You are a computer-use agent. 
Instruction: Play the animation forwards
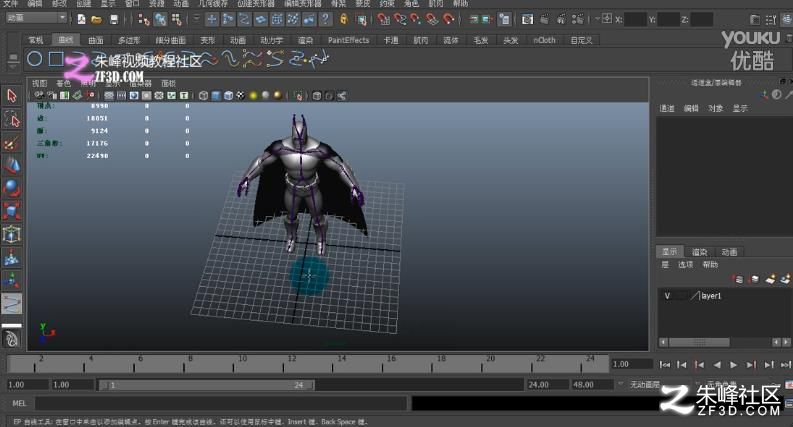(x=733, y=364)
